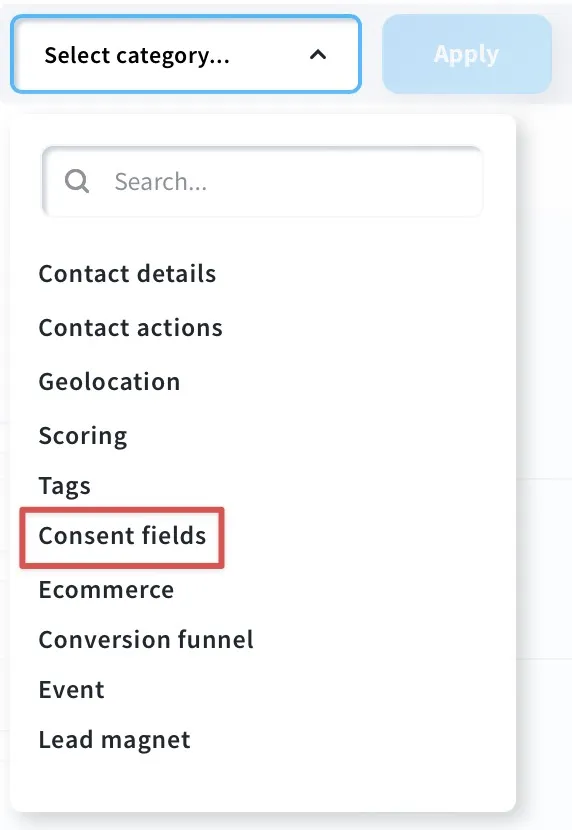Select the highlighted Consent fields option
Viewport: 572px width, 830px height.
pyautogui.click(x=122, y=536)
